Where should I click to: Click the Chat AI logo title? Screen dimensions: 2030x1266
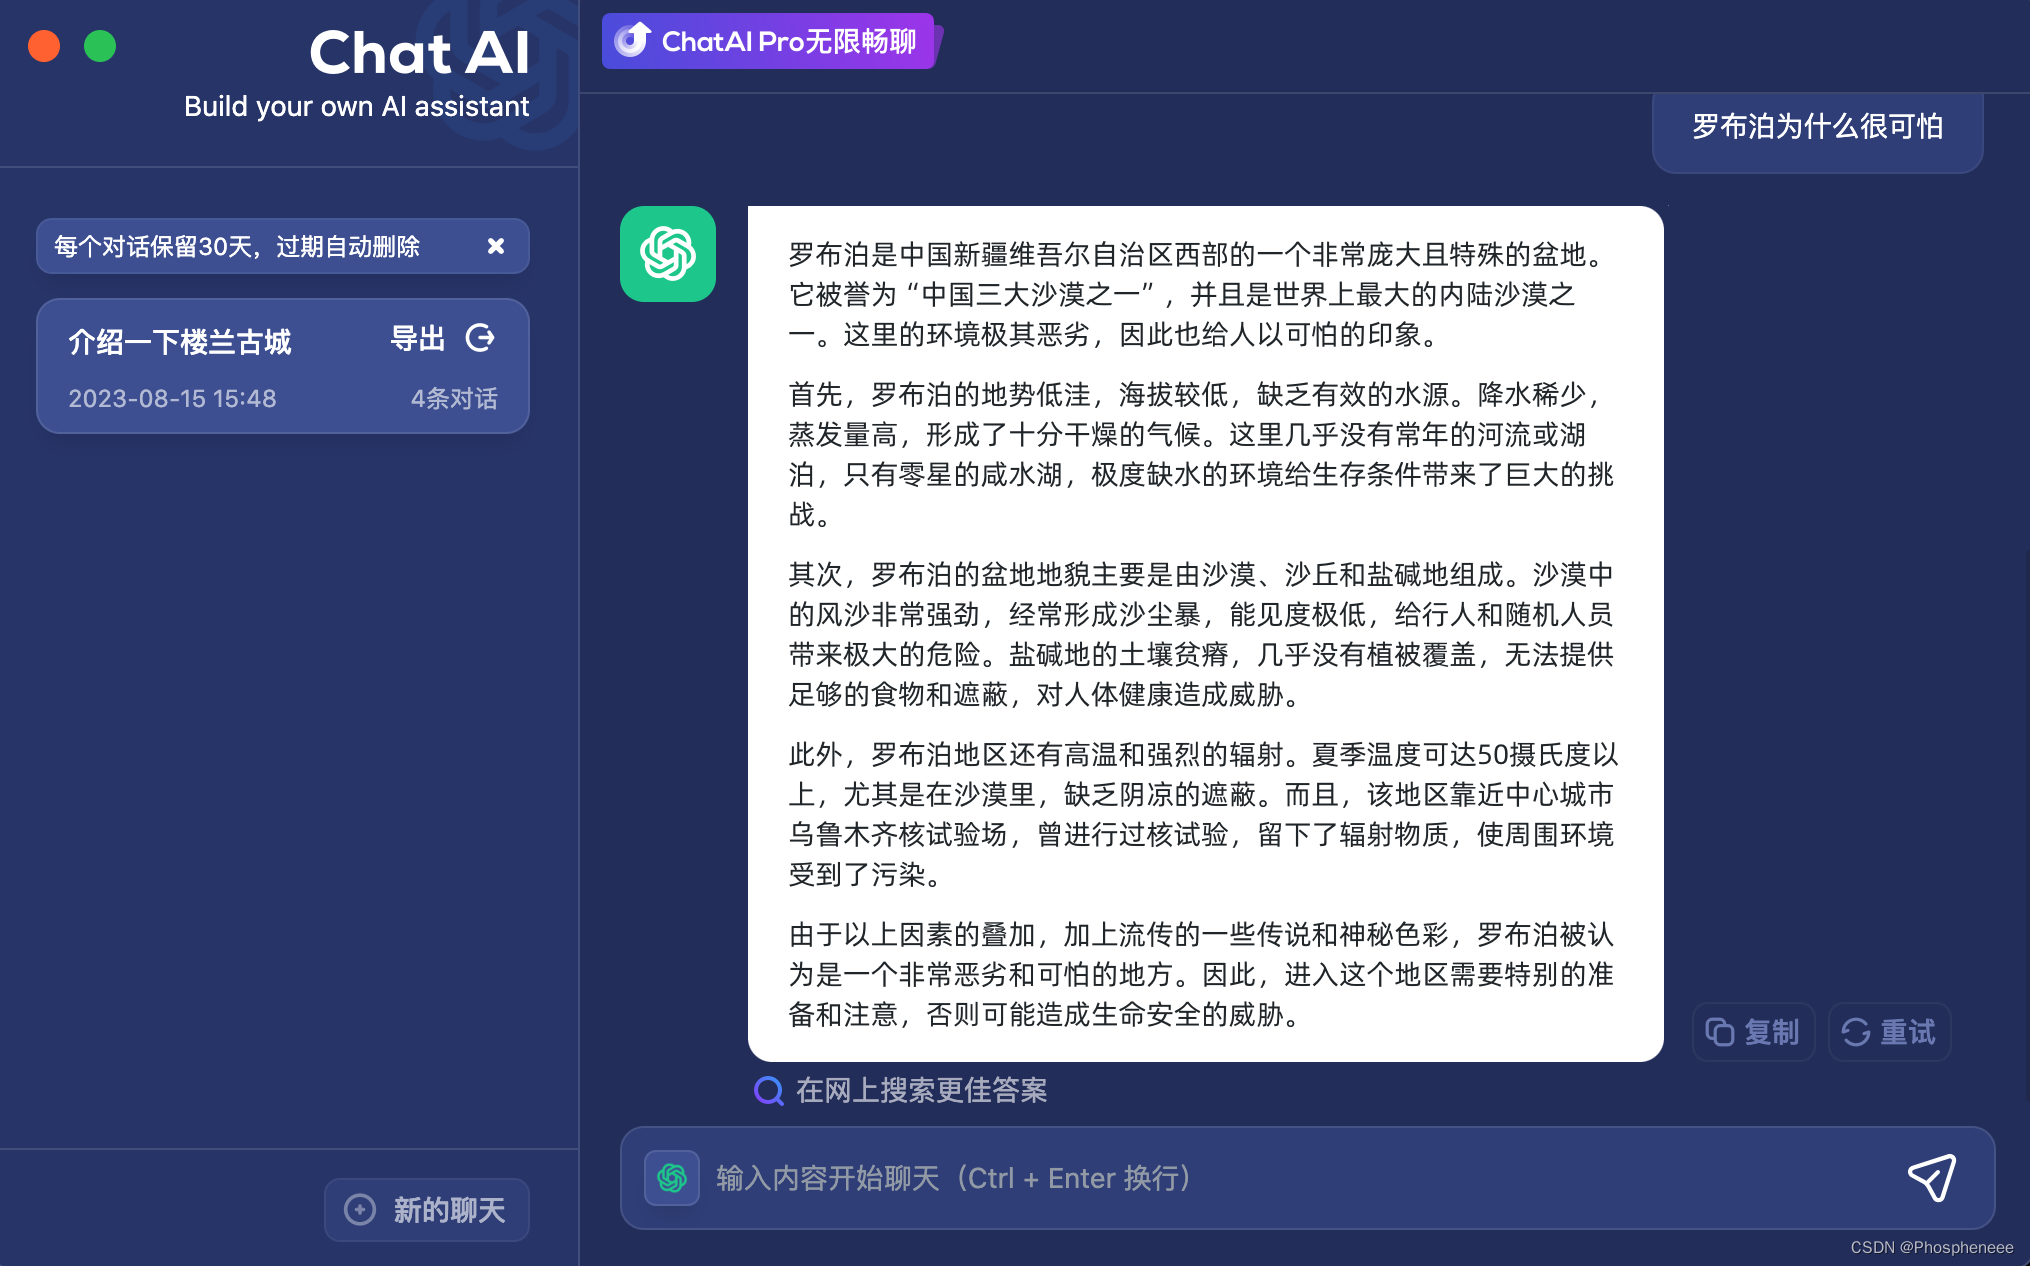[x=419, y=53]
